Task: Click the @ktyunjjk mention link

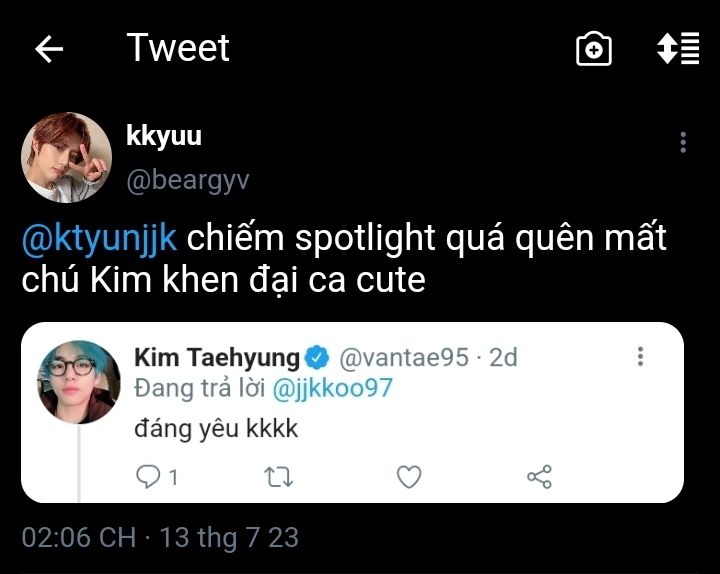Action: [100, 238]
